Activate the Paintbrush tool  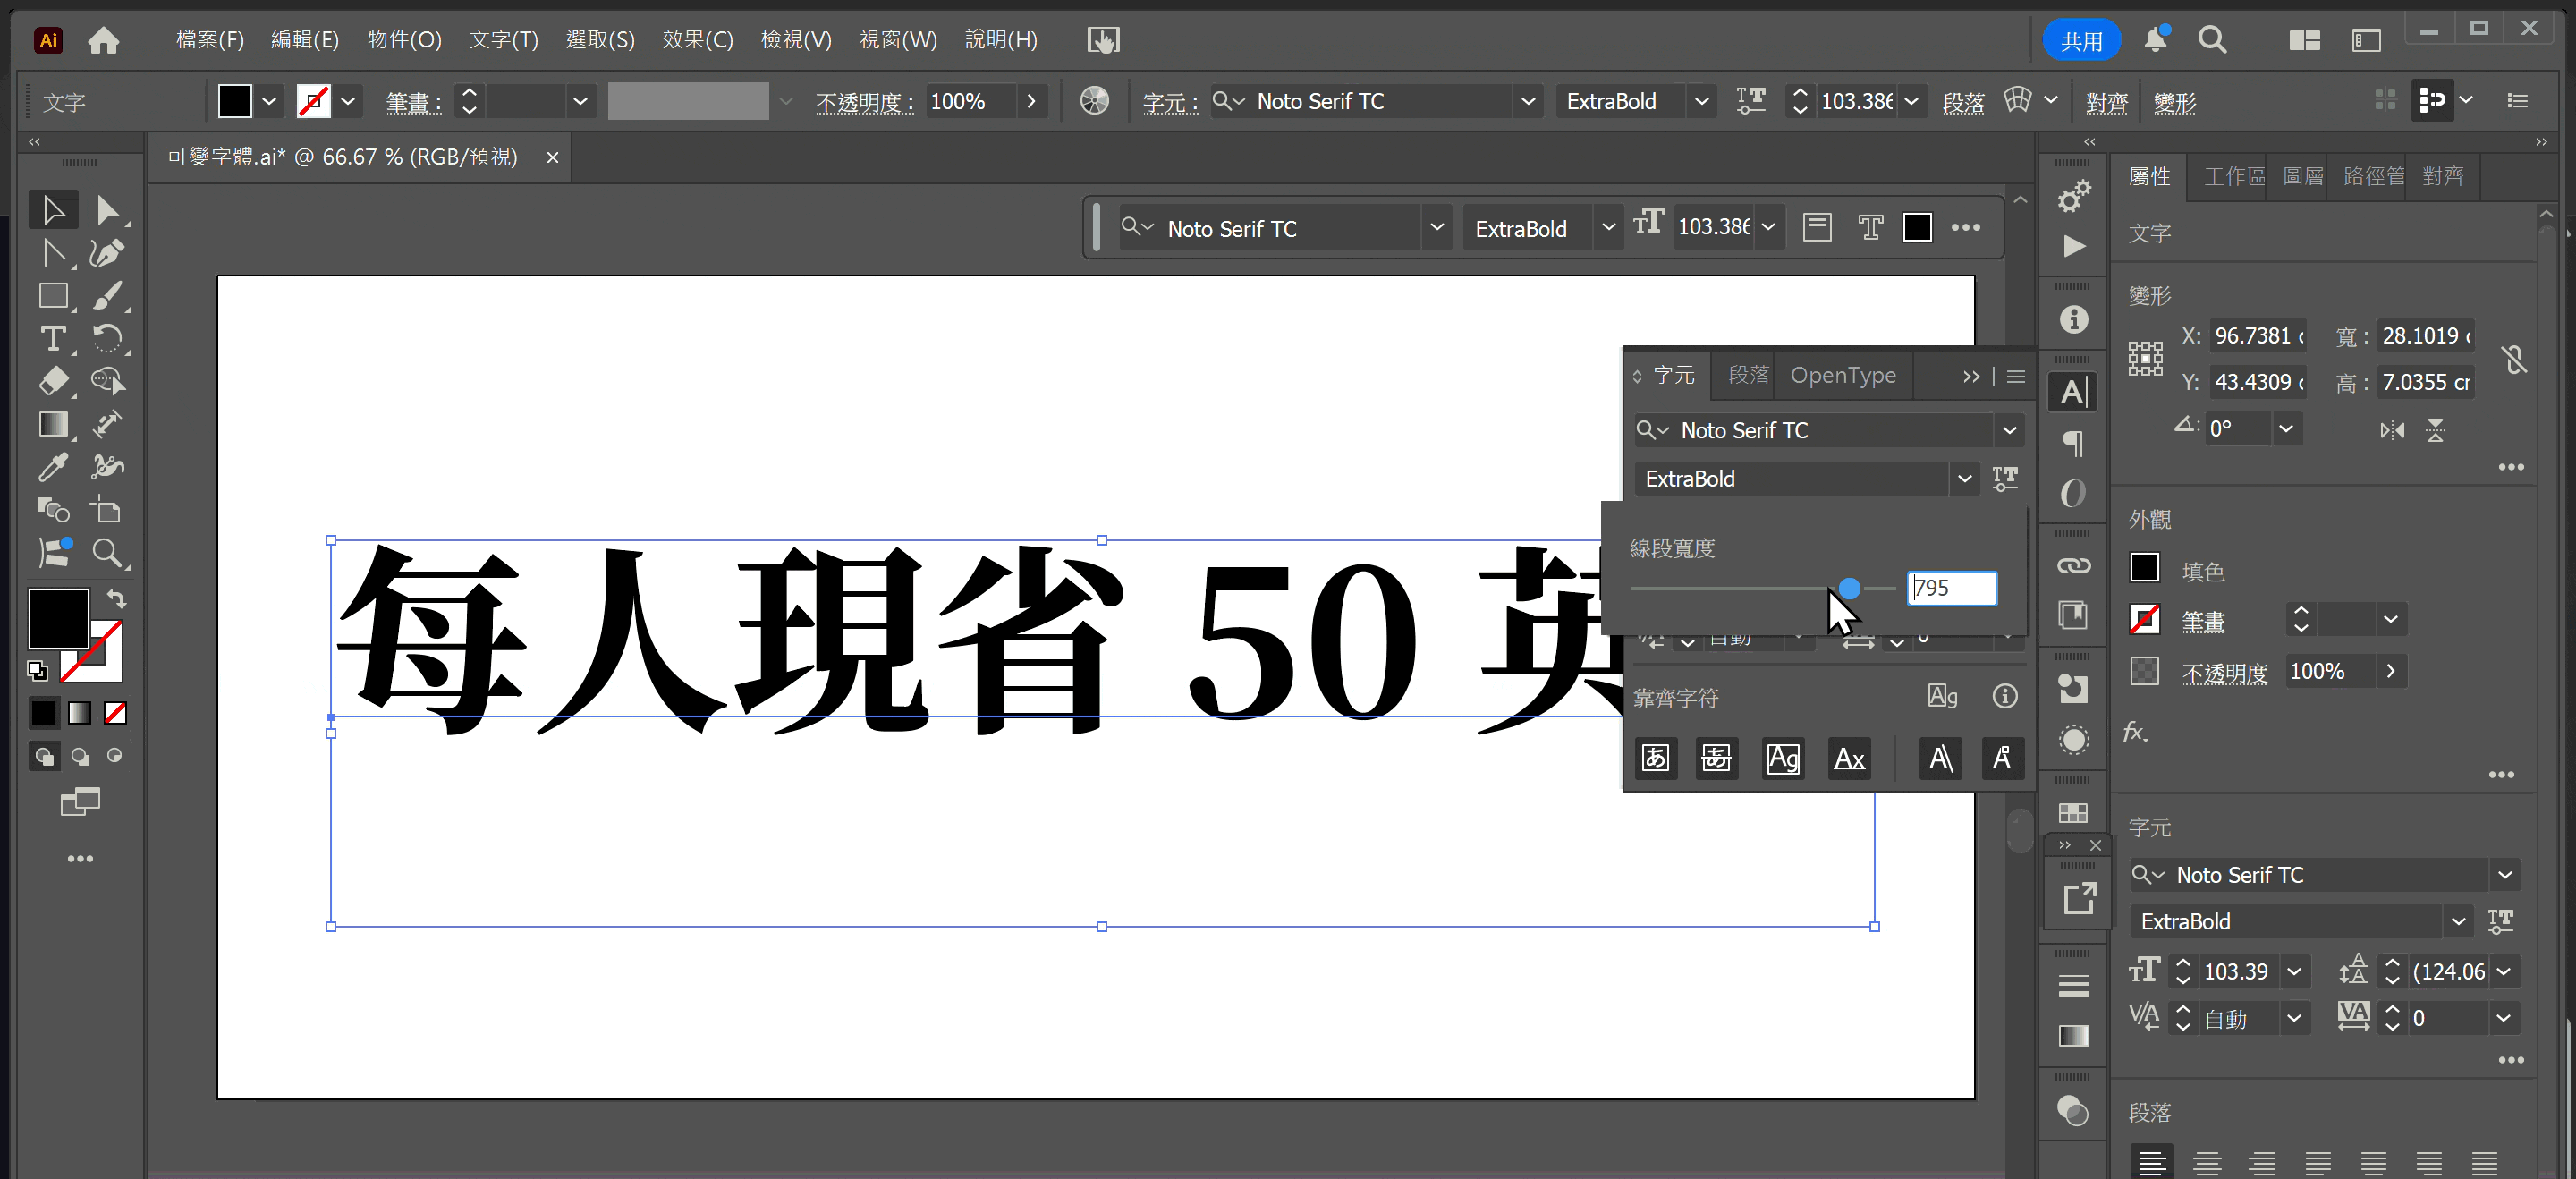[x=108, y=296]
